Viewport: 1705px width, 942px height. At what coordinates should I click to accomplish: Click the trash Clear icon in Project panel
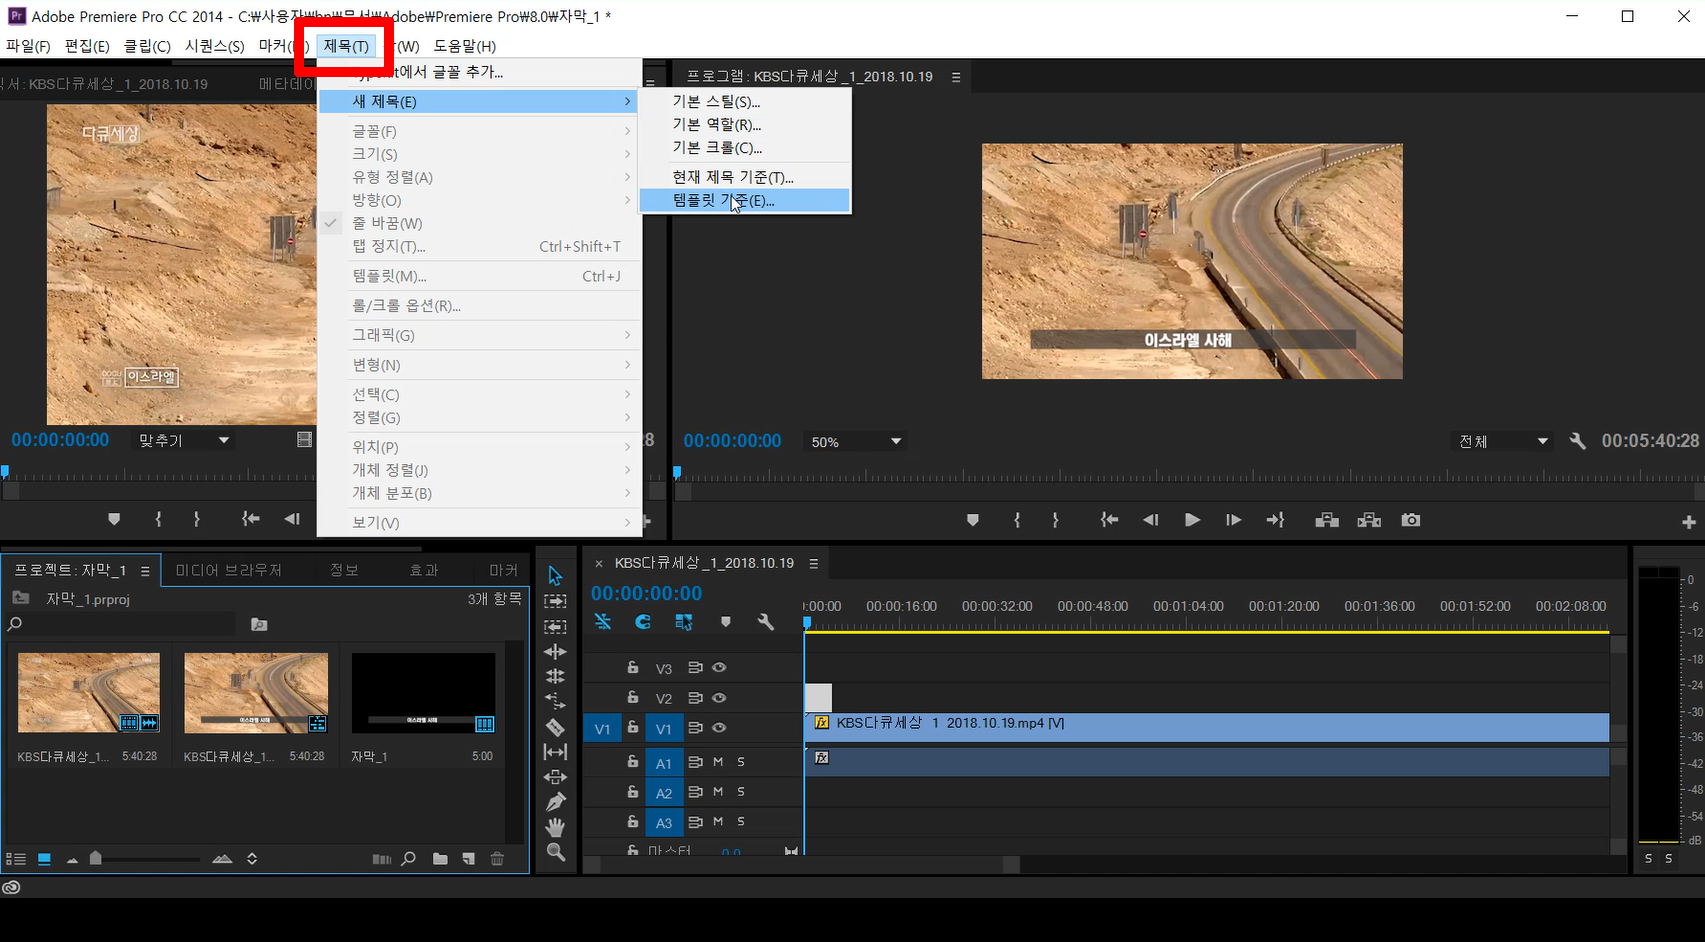pos(497,859)
